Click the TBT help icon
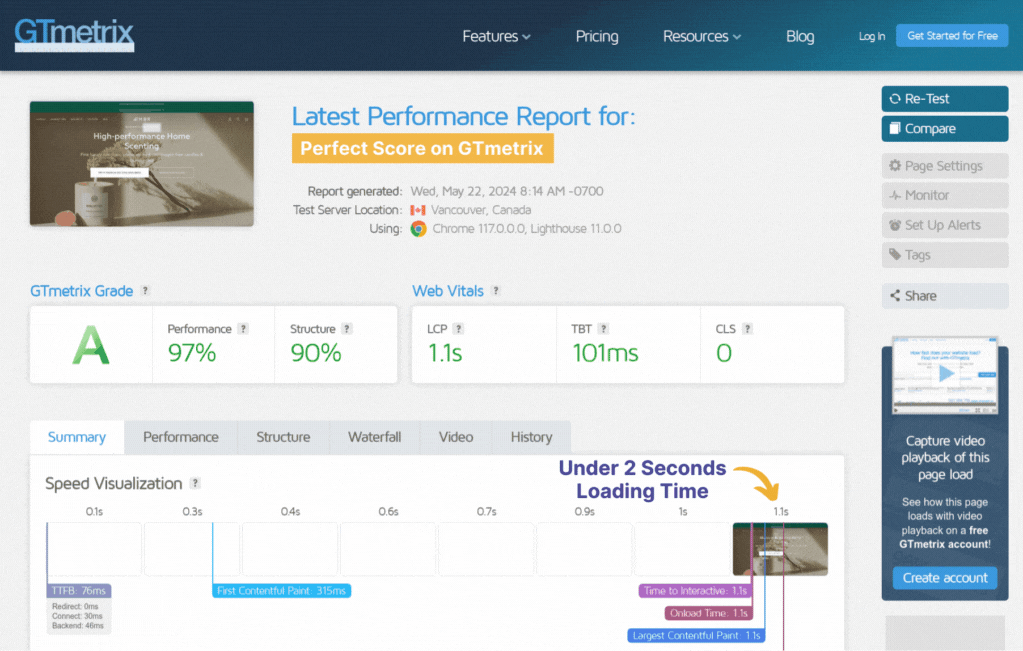 tap(603, 329)
